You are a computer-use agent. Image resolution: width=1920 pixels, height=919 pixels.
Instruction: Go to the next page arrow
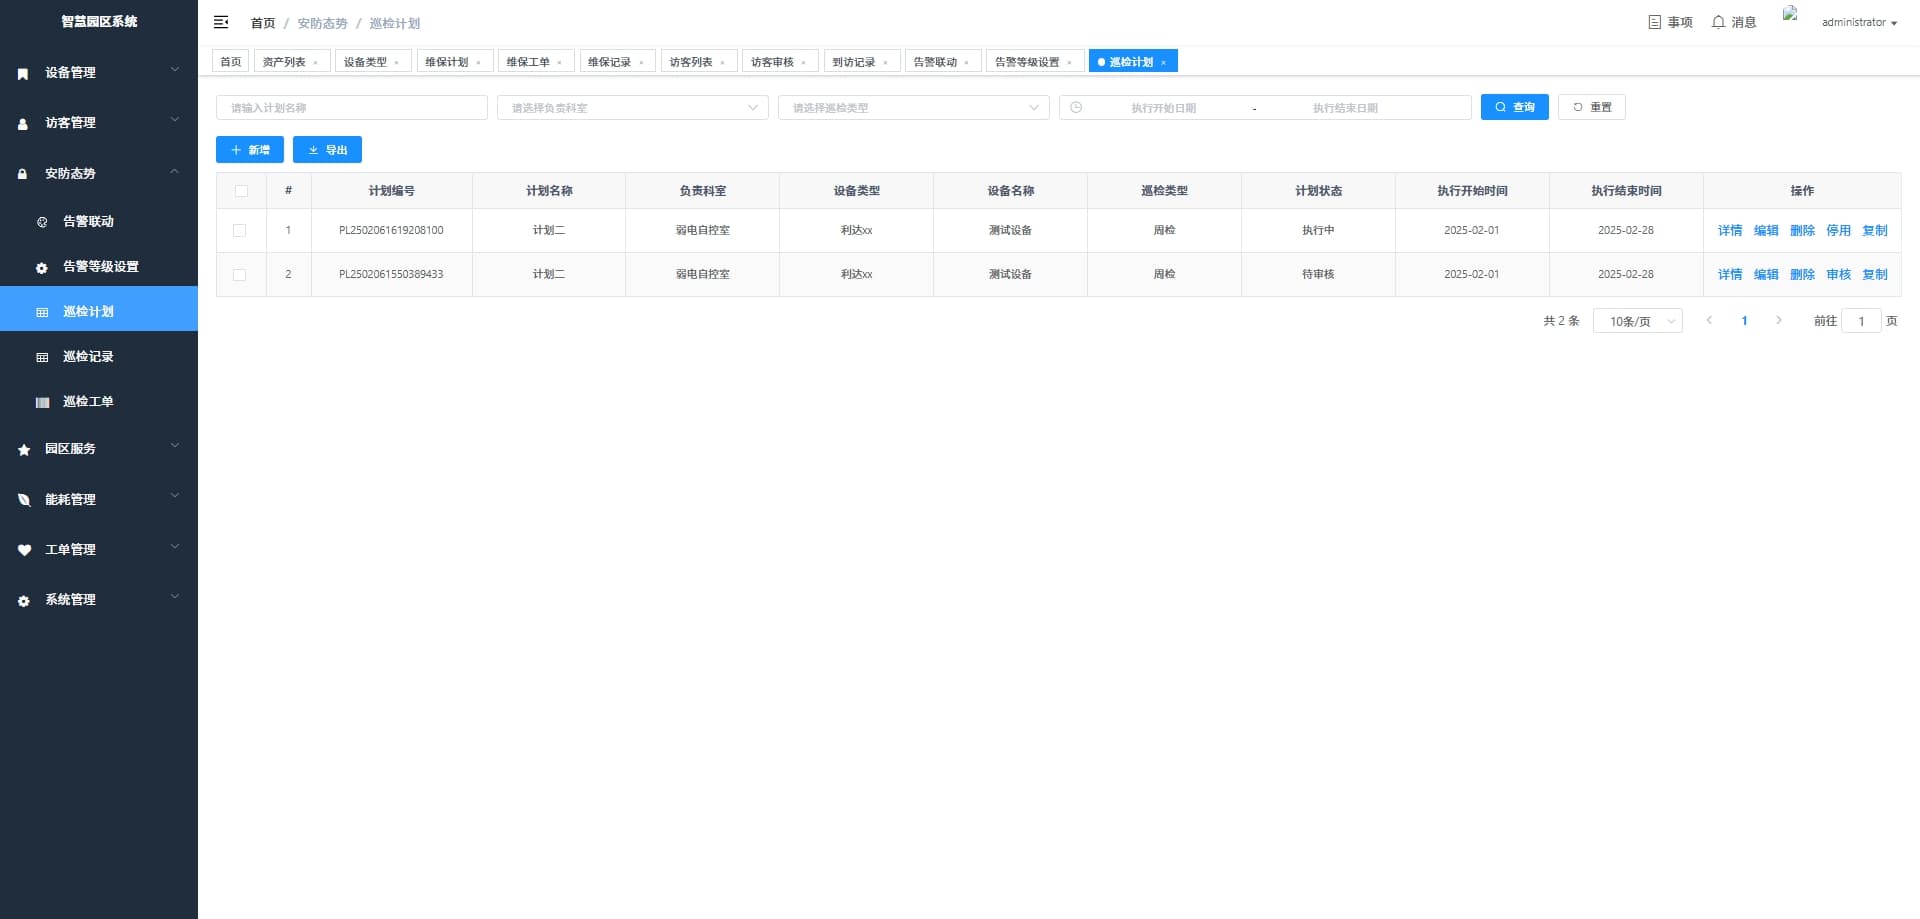pos(1778,320)
